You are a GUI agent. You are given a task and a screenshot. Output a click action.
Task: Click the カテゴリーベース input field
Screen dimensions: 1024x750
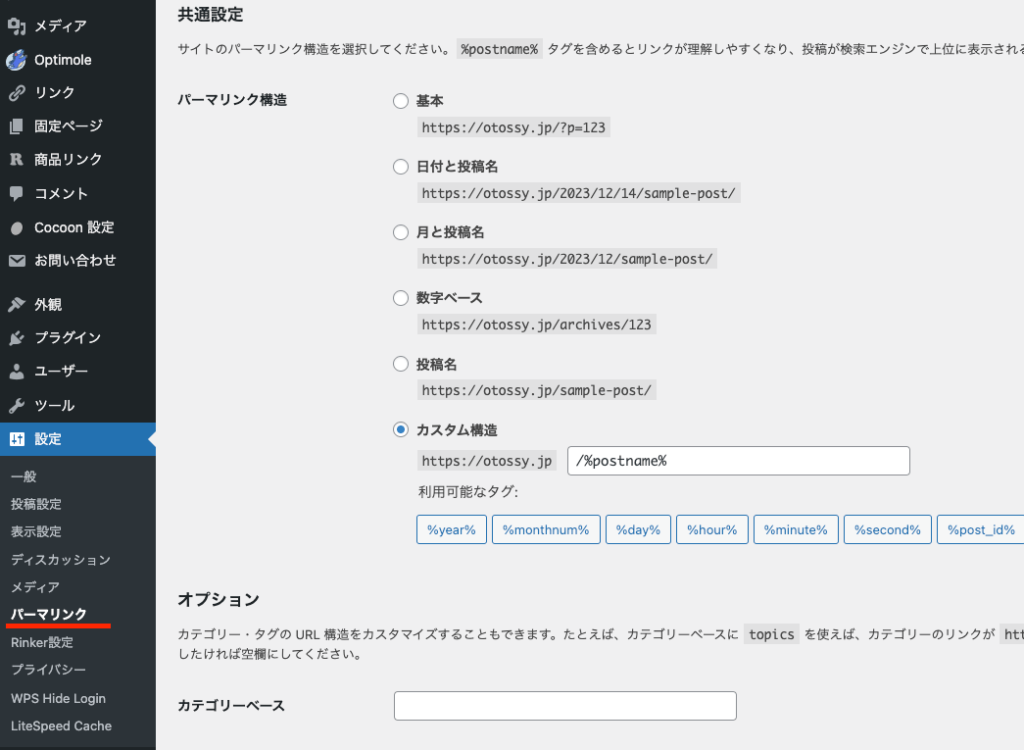[x=565, y=706]
